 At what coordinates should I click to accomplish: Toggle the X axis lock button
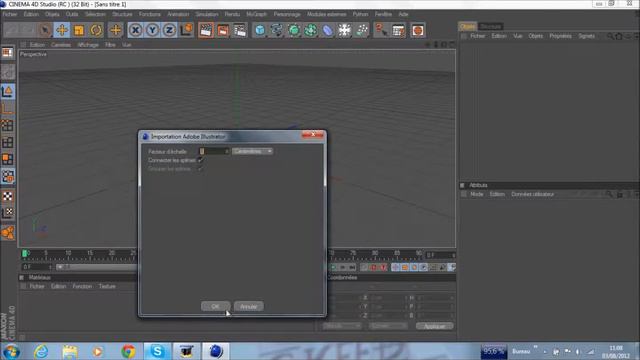tap(136, 30)
